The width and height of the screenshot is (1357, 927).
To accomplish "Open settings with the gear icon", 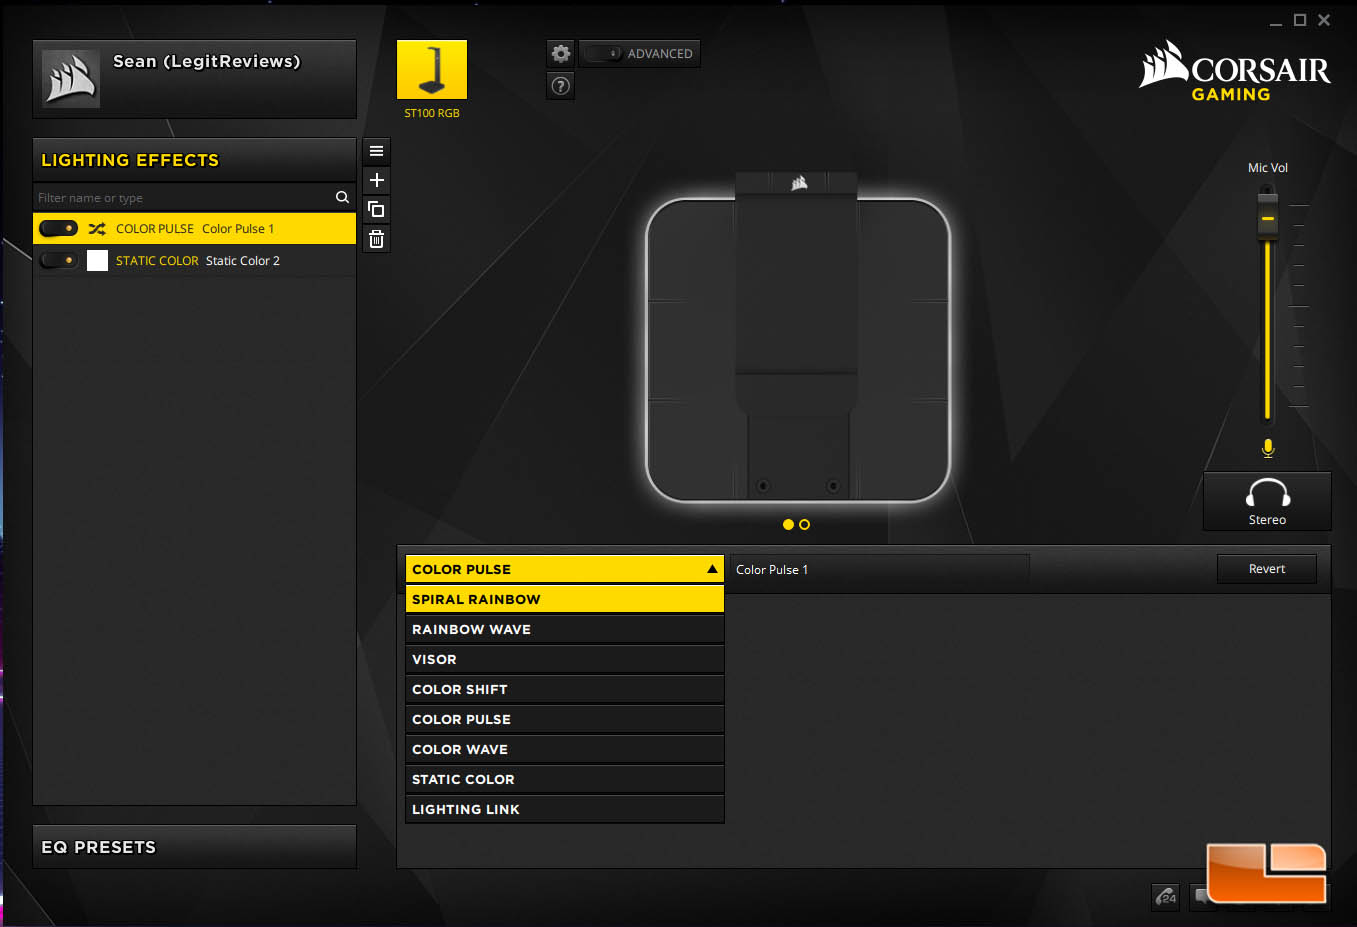I will pyautogui.click(x=561, y=54).
